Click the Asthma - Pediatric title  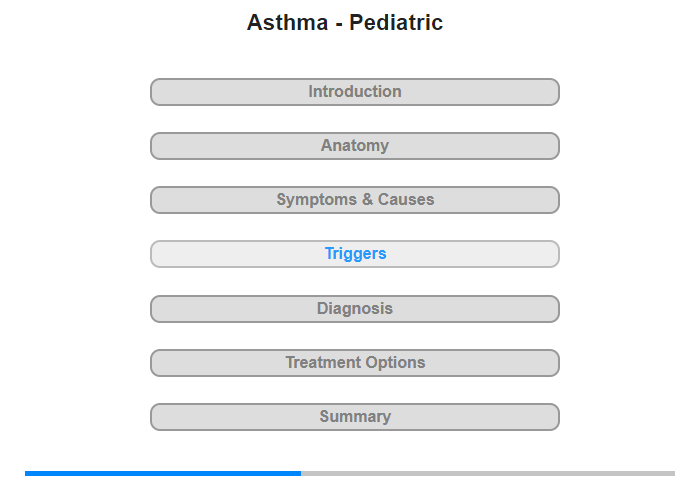pyautogui.click(x=345, y=23)
